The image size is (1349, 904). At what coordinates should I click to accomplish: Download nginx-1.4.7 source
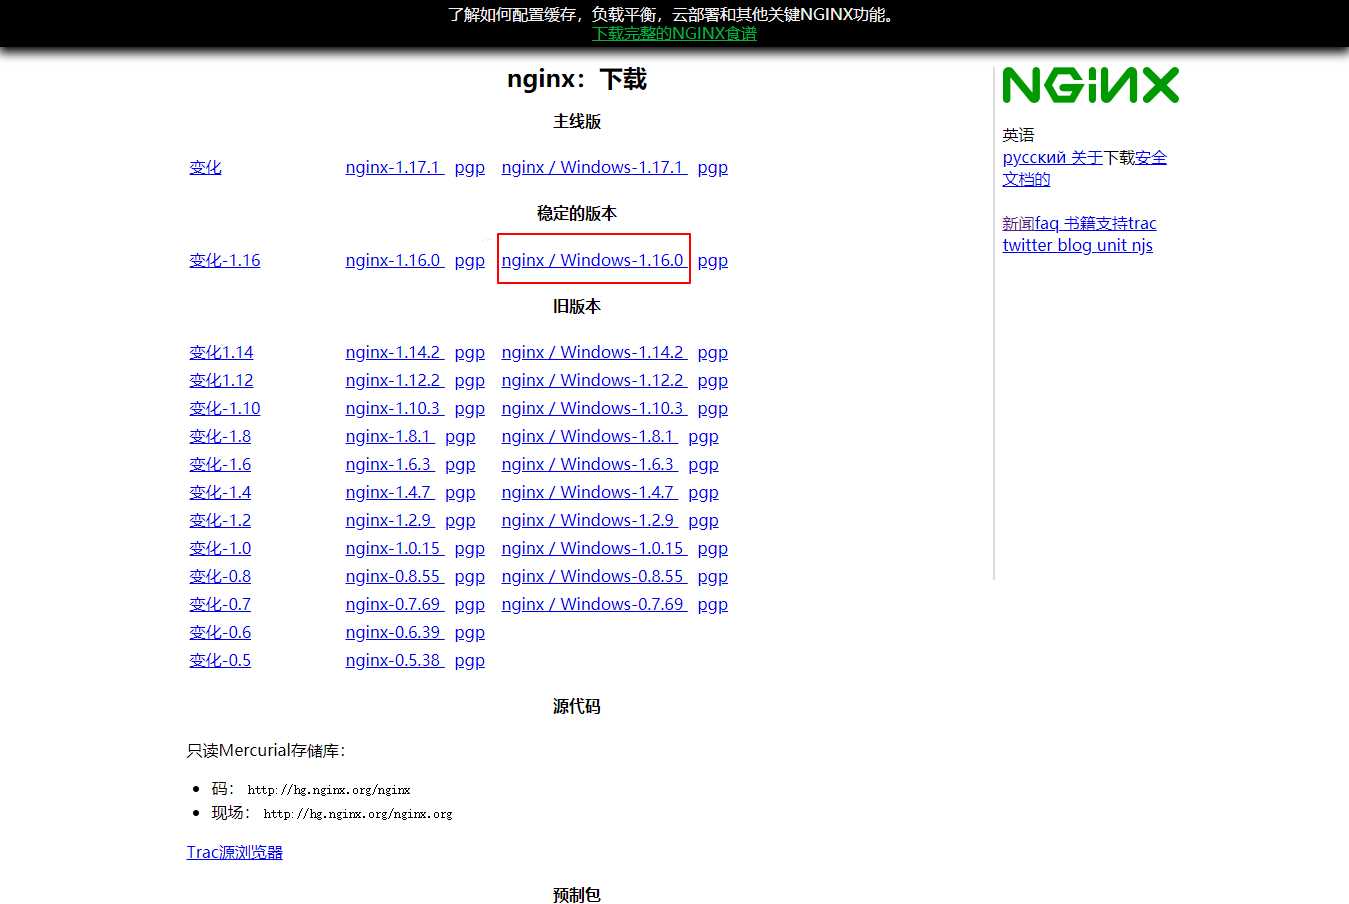(390, 492)
